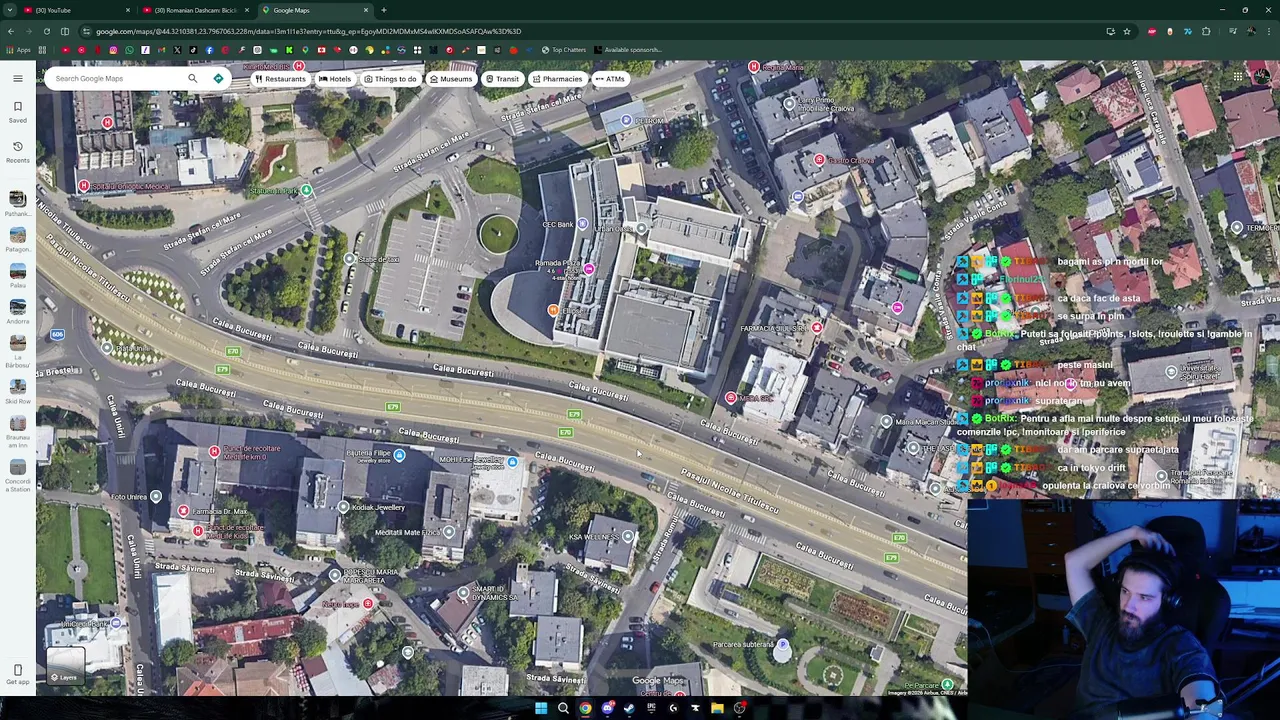Select the ATMs chip
Screen dimensions: 1280x720
(609, 79)
